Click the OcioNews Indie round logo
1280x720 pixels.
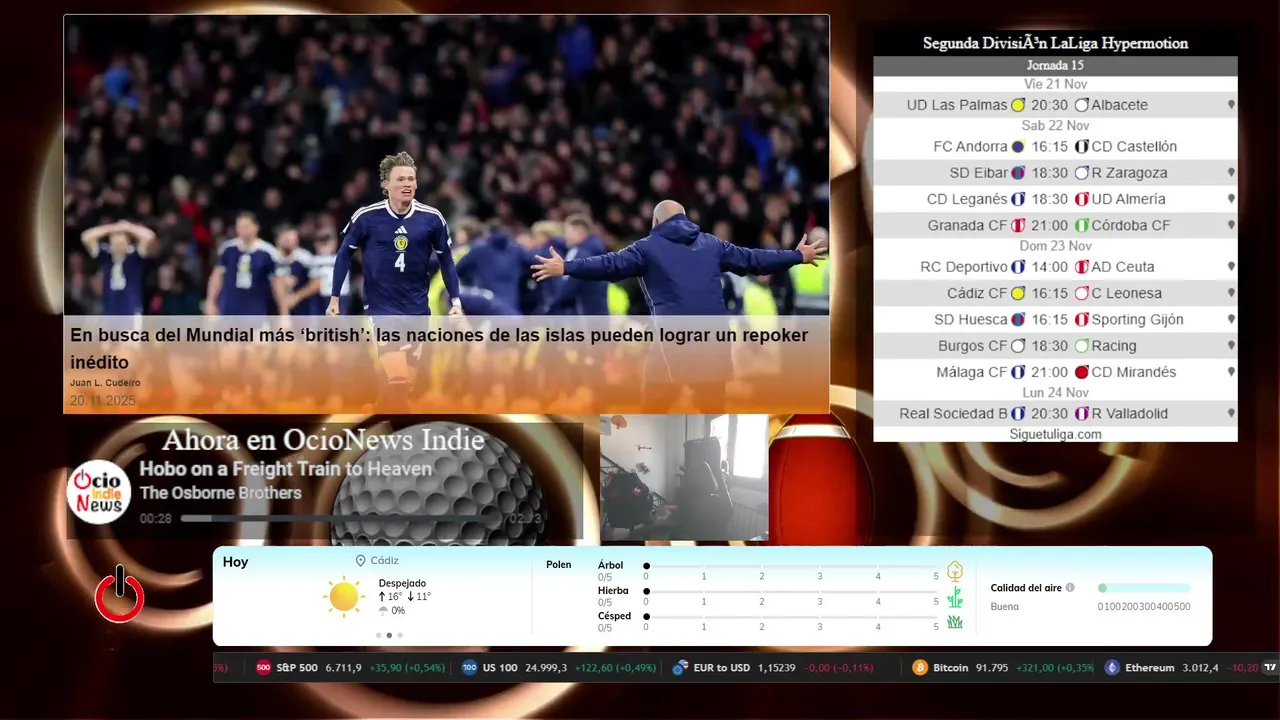click(99, 492)
